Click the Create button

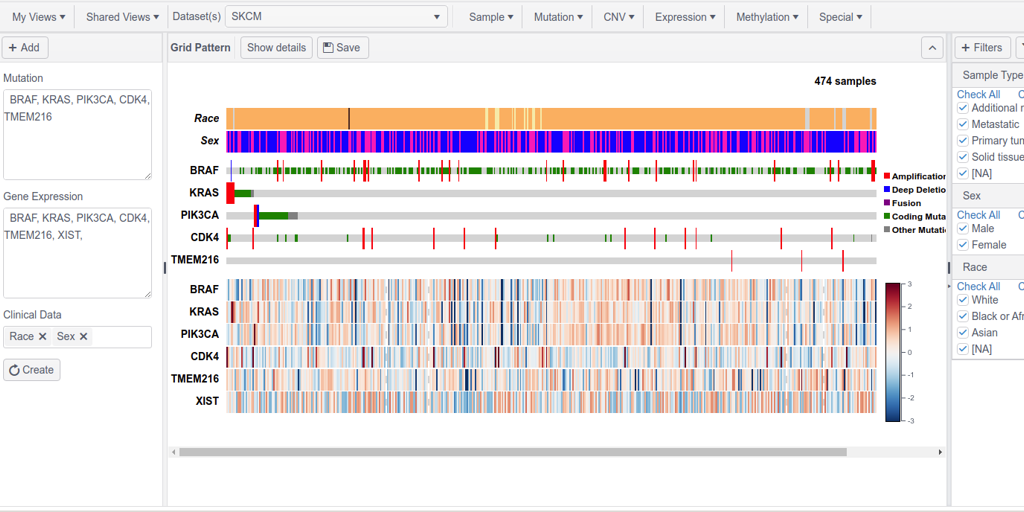32,370
